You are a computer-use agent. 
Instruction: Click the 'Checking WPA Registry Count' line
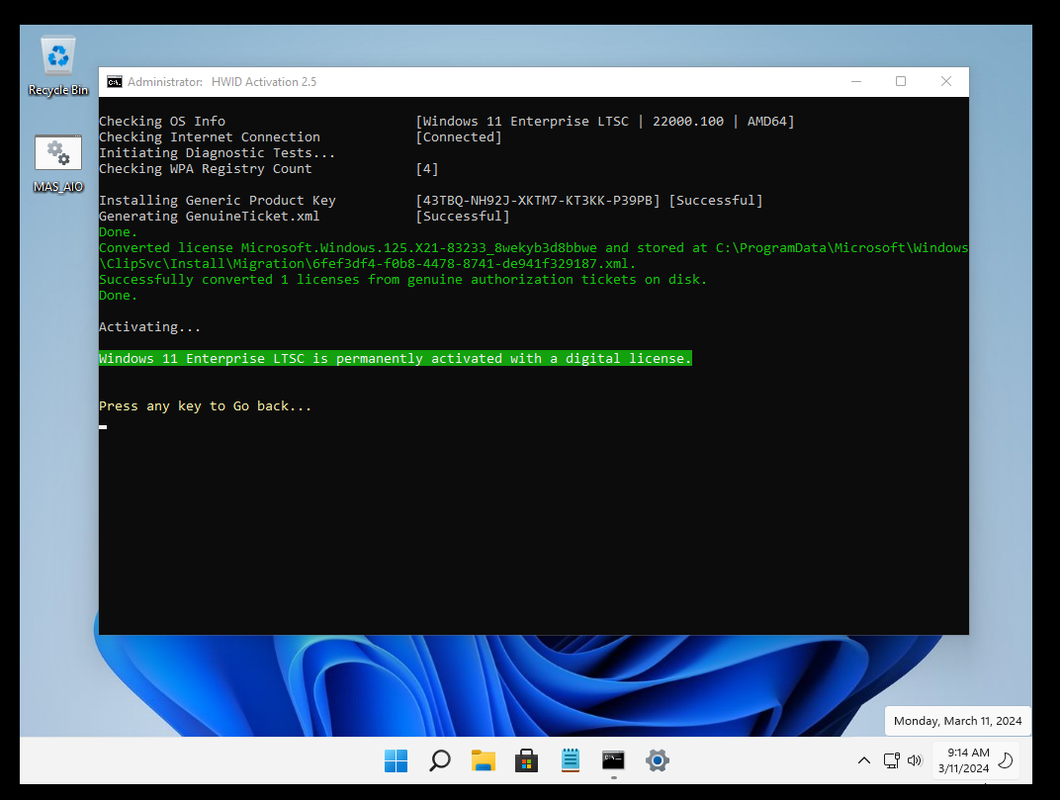pyautogui.click(x=206, y=168)
